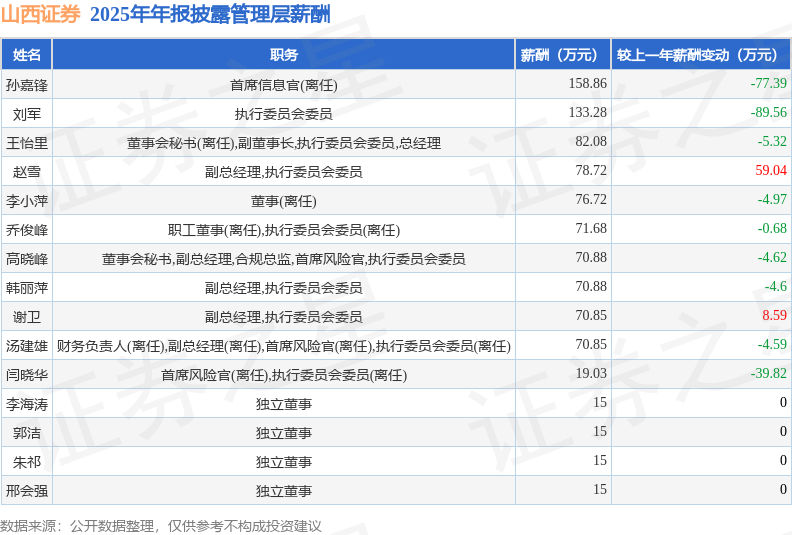Click the red change value 8.59
Viewport: 792px width, 535px height.
[x=774, y=315]
